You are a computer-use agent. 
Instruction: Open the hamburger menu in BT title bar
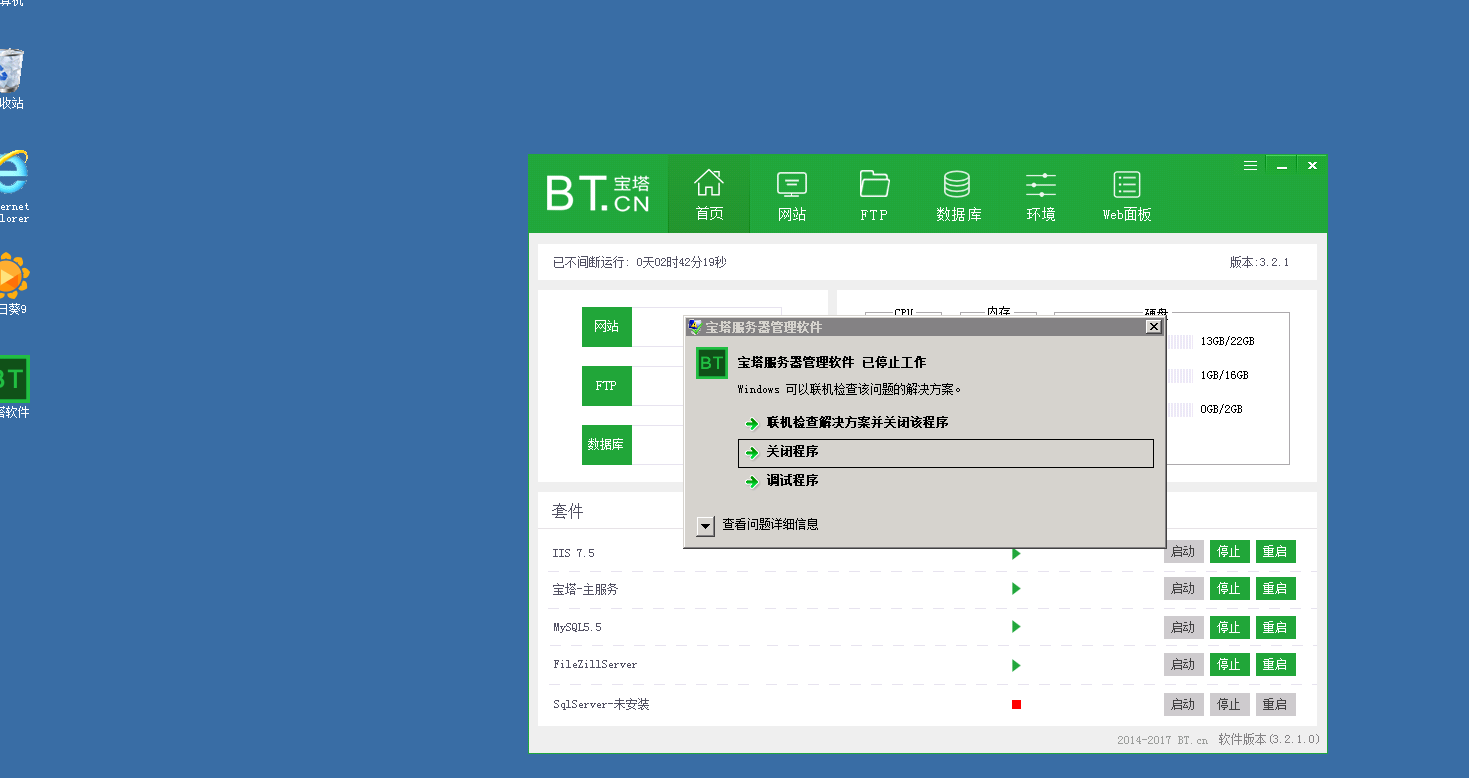point(1250,166)
